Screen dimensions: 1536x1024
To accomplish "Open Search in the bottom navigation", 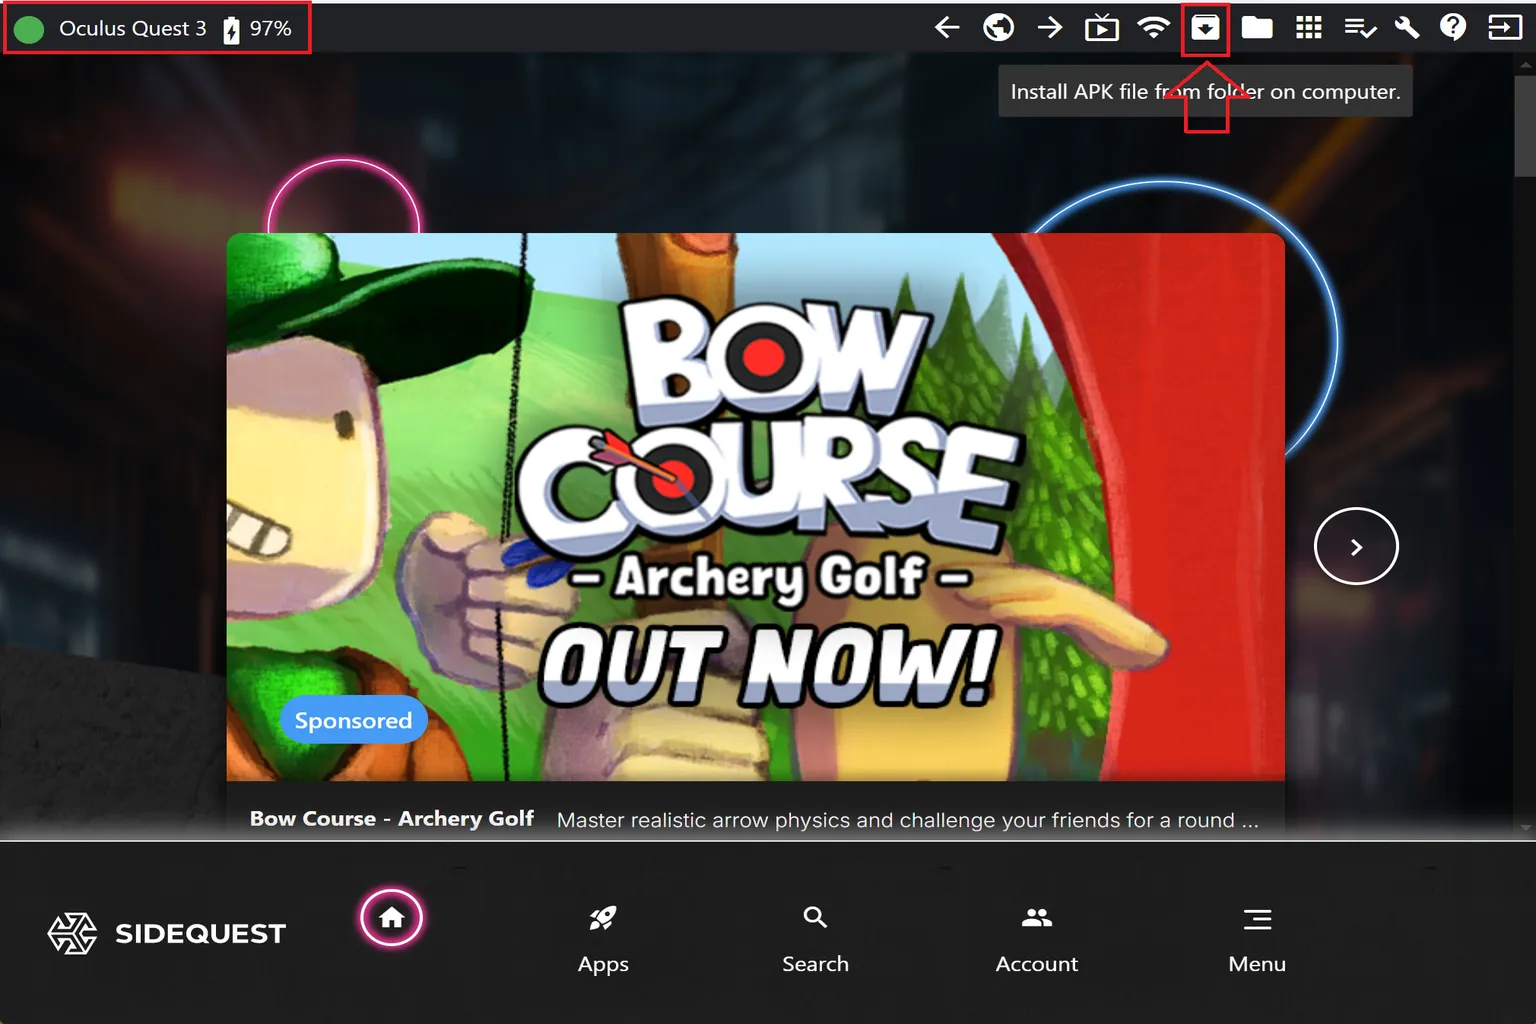I will point(815,938).
